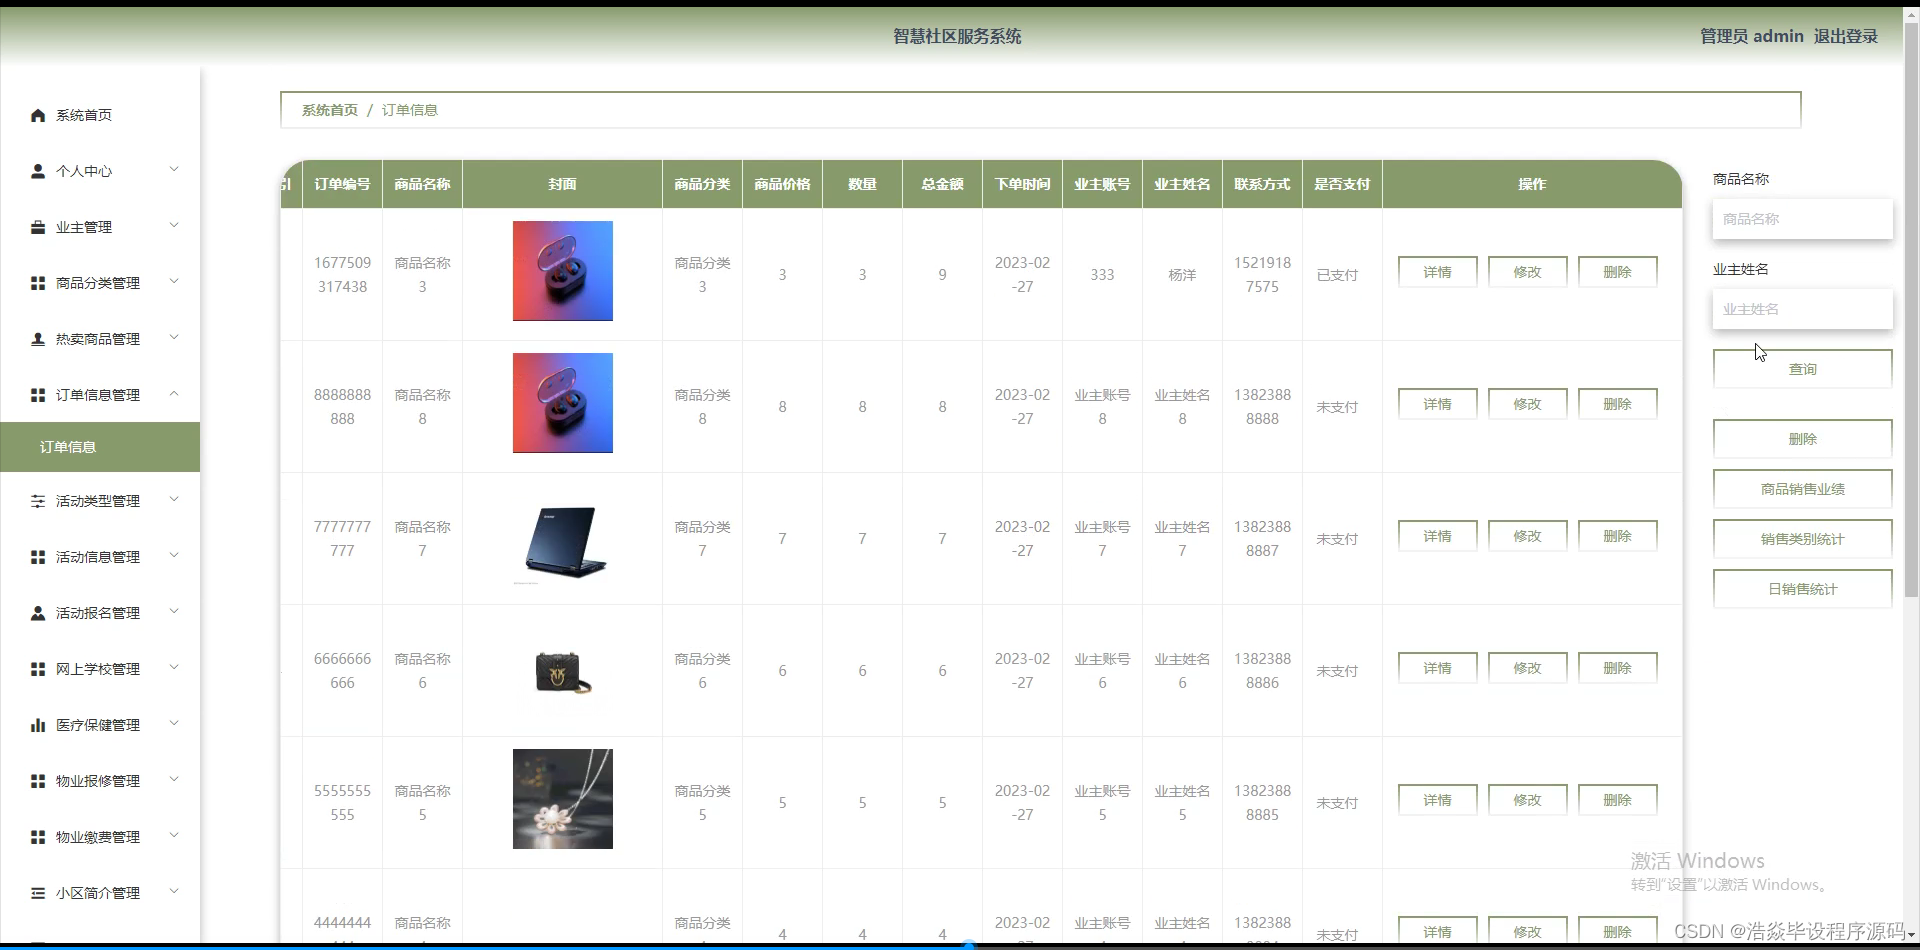The width and height of the screenshot is (1920, 950).
Task: Expand the 热卖商品管理 menu chevron
Action: 174,337
